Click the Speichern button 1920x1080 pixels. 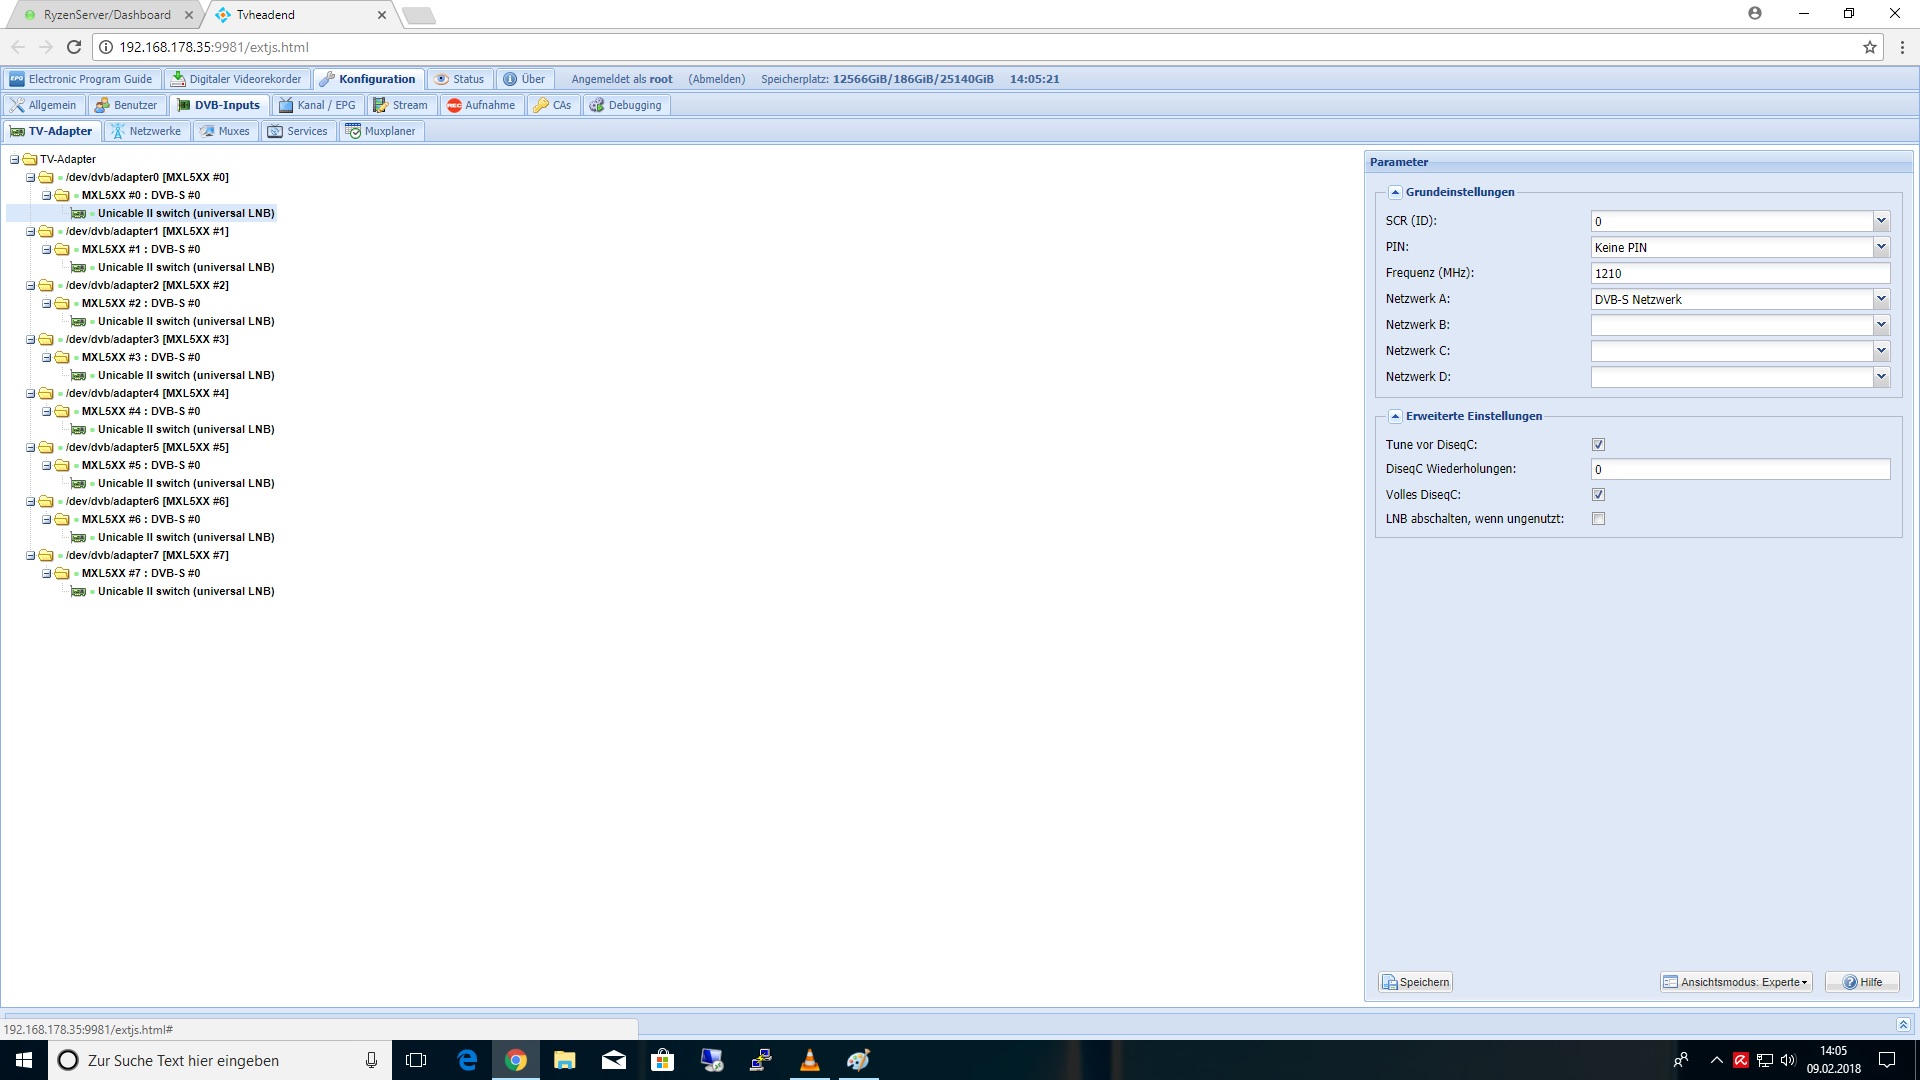1415,982
